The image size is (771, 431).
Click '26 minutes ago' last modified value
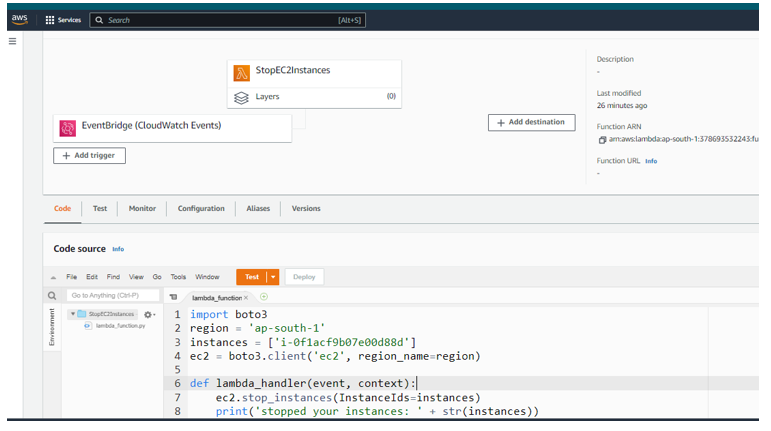[622, 106]
